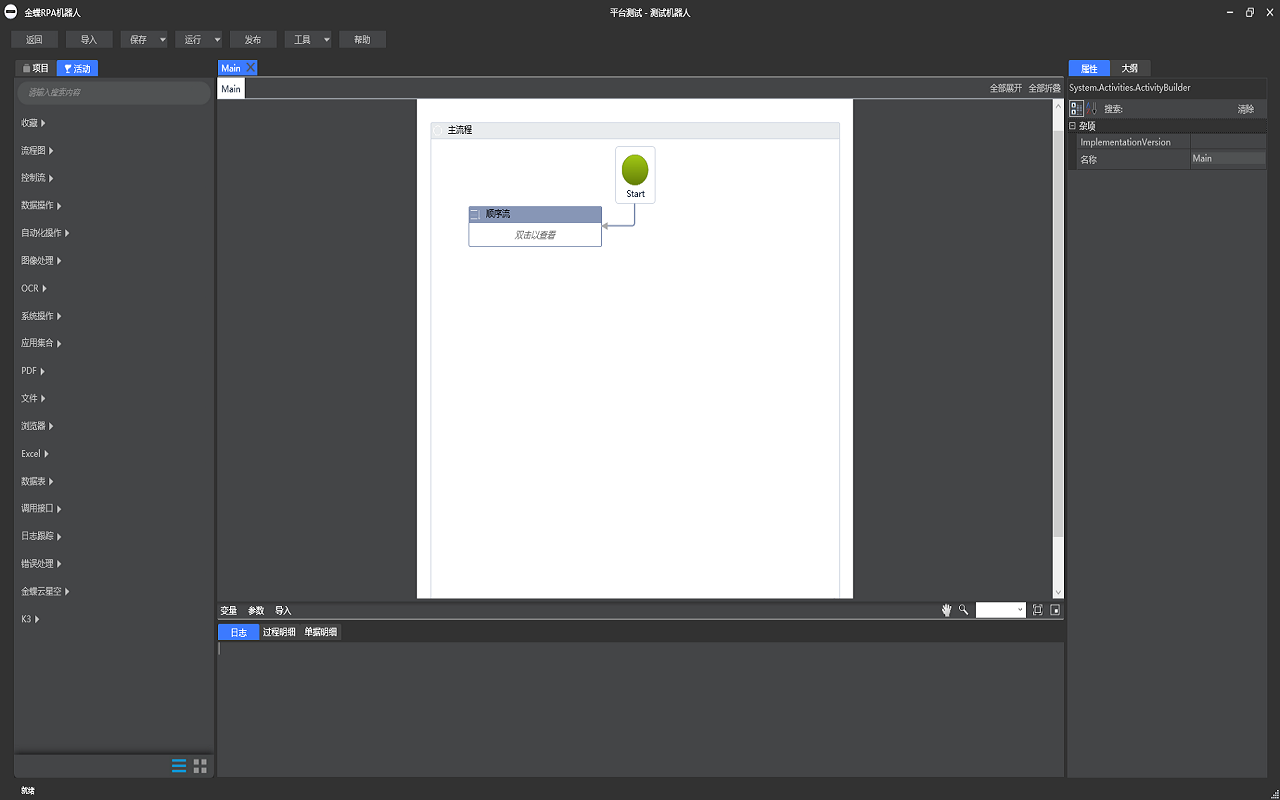Screen dimensions: 1280x800
Task: Switch to the 项目 tab
Action: click(36, 68)
